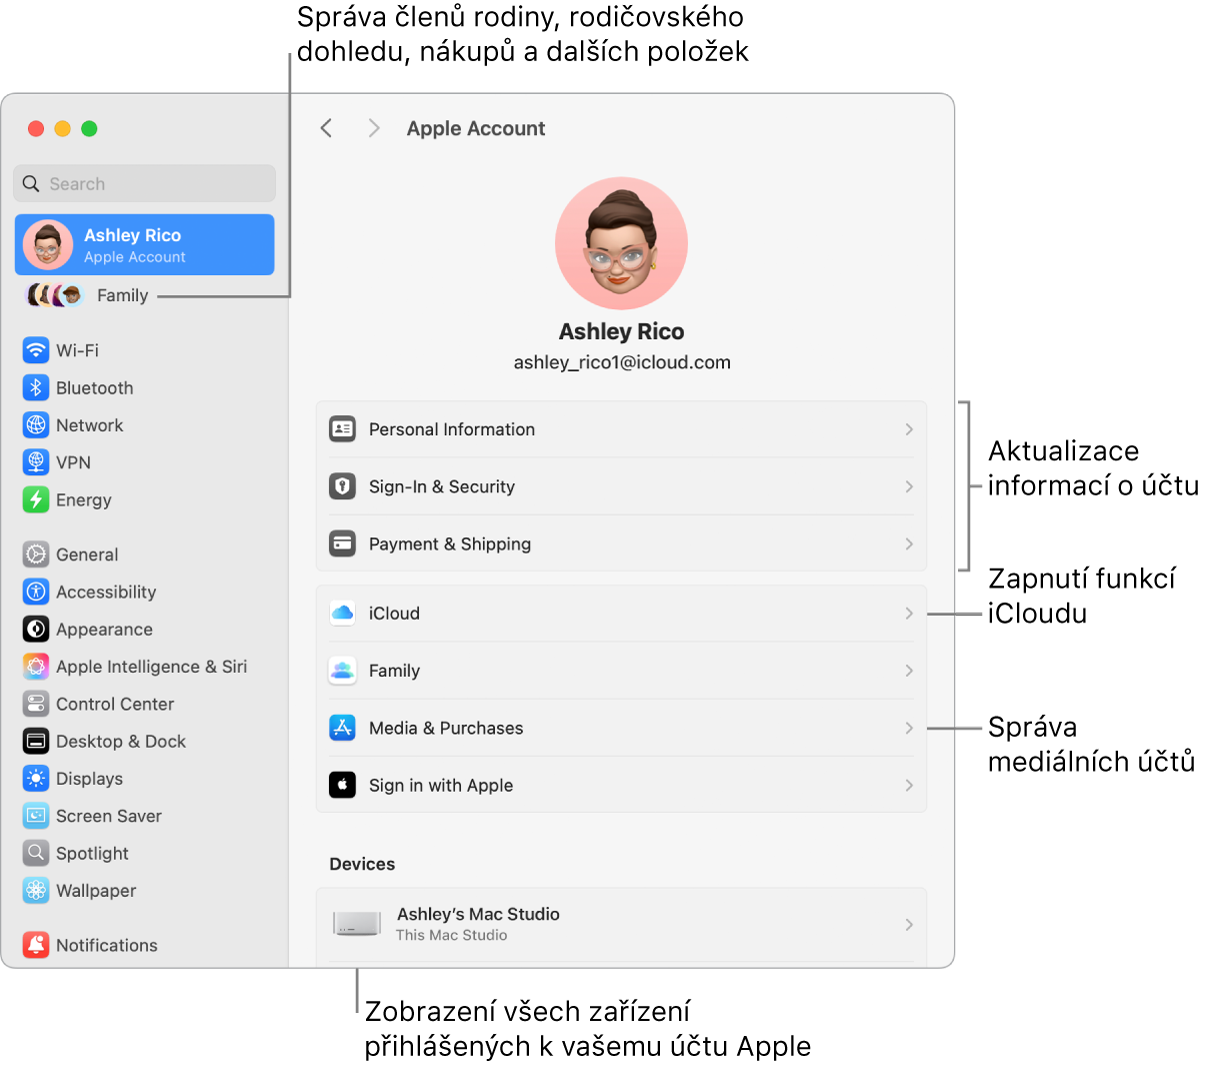Open Sign-In & Security label
Viewport: 1216px width, 1067px height.
pos(442,486)
